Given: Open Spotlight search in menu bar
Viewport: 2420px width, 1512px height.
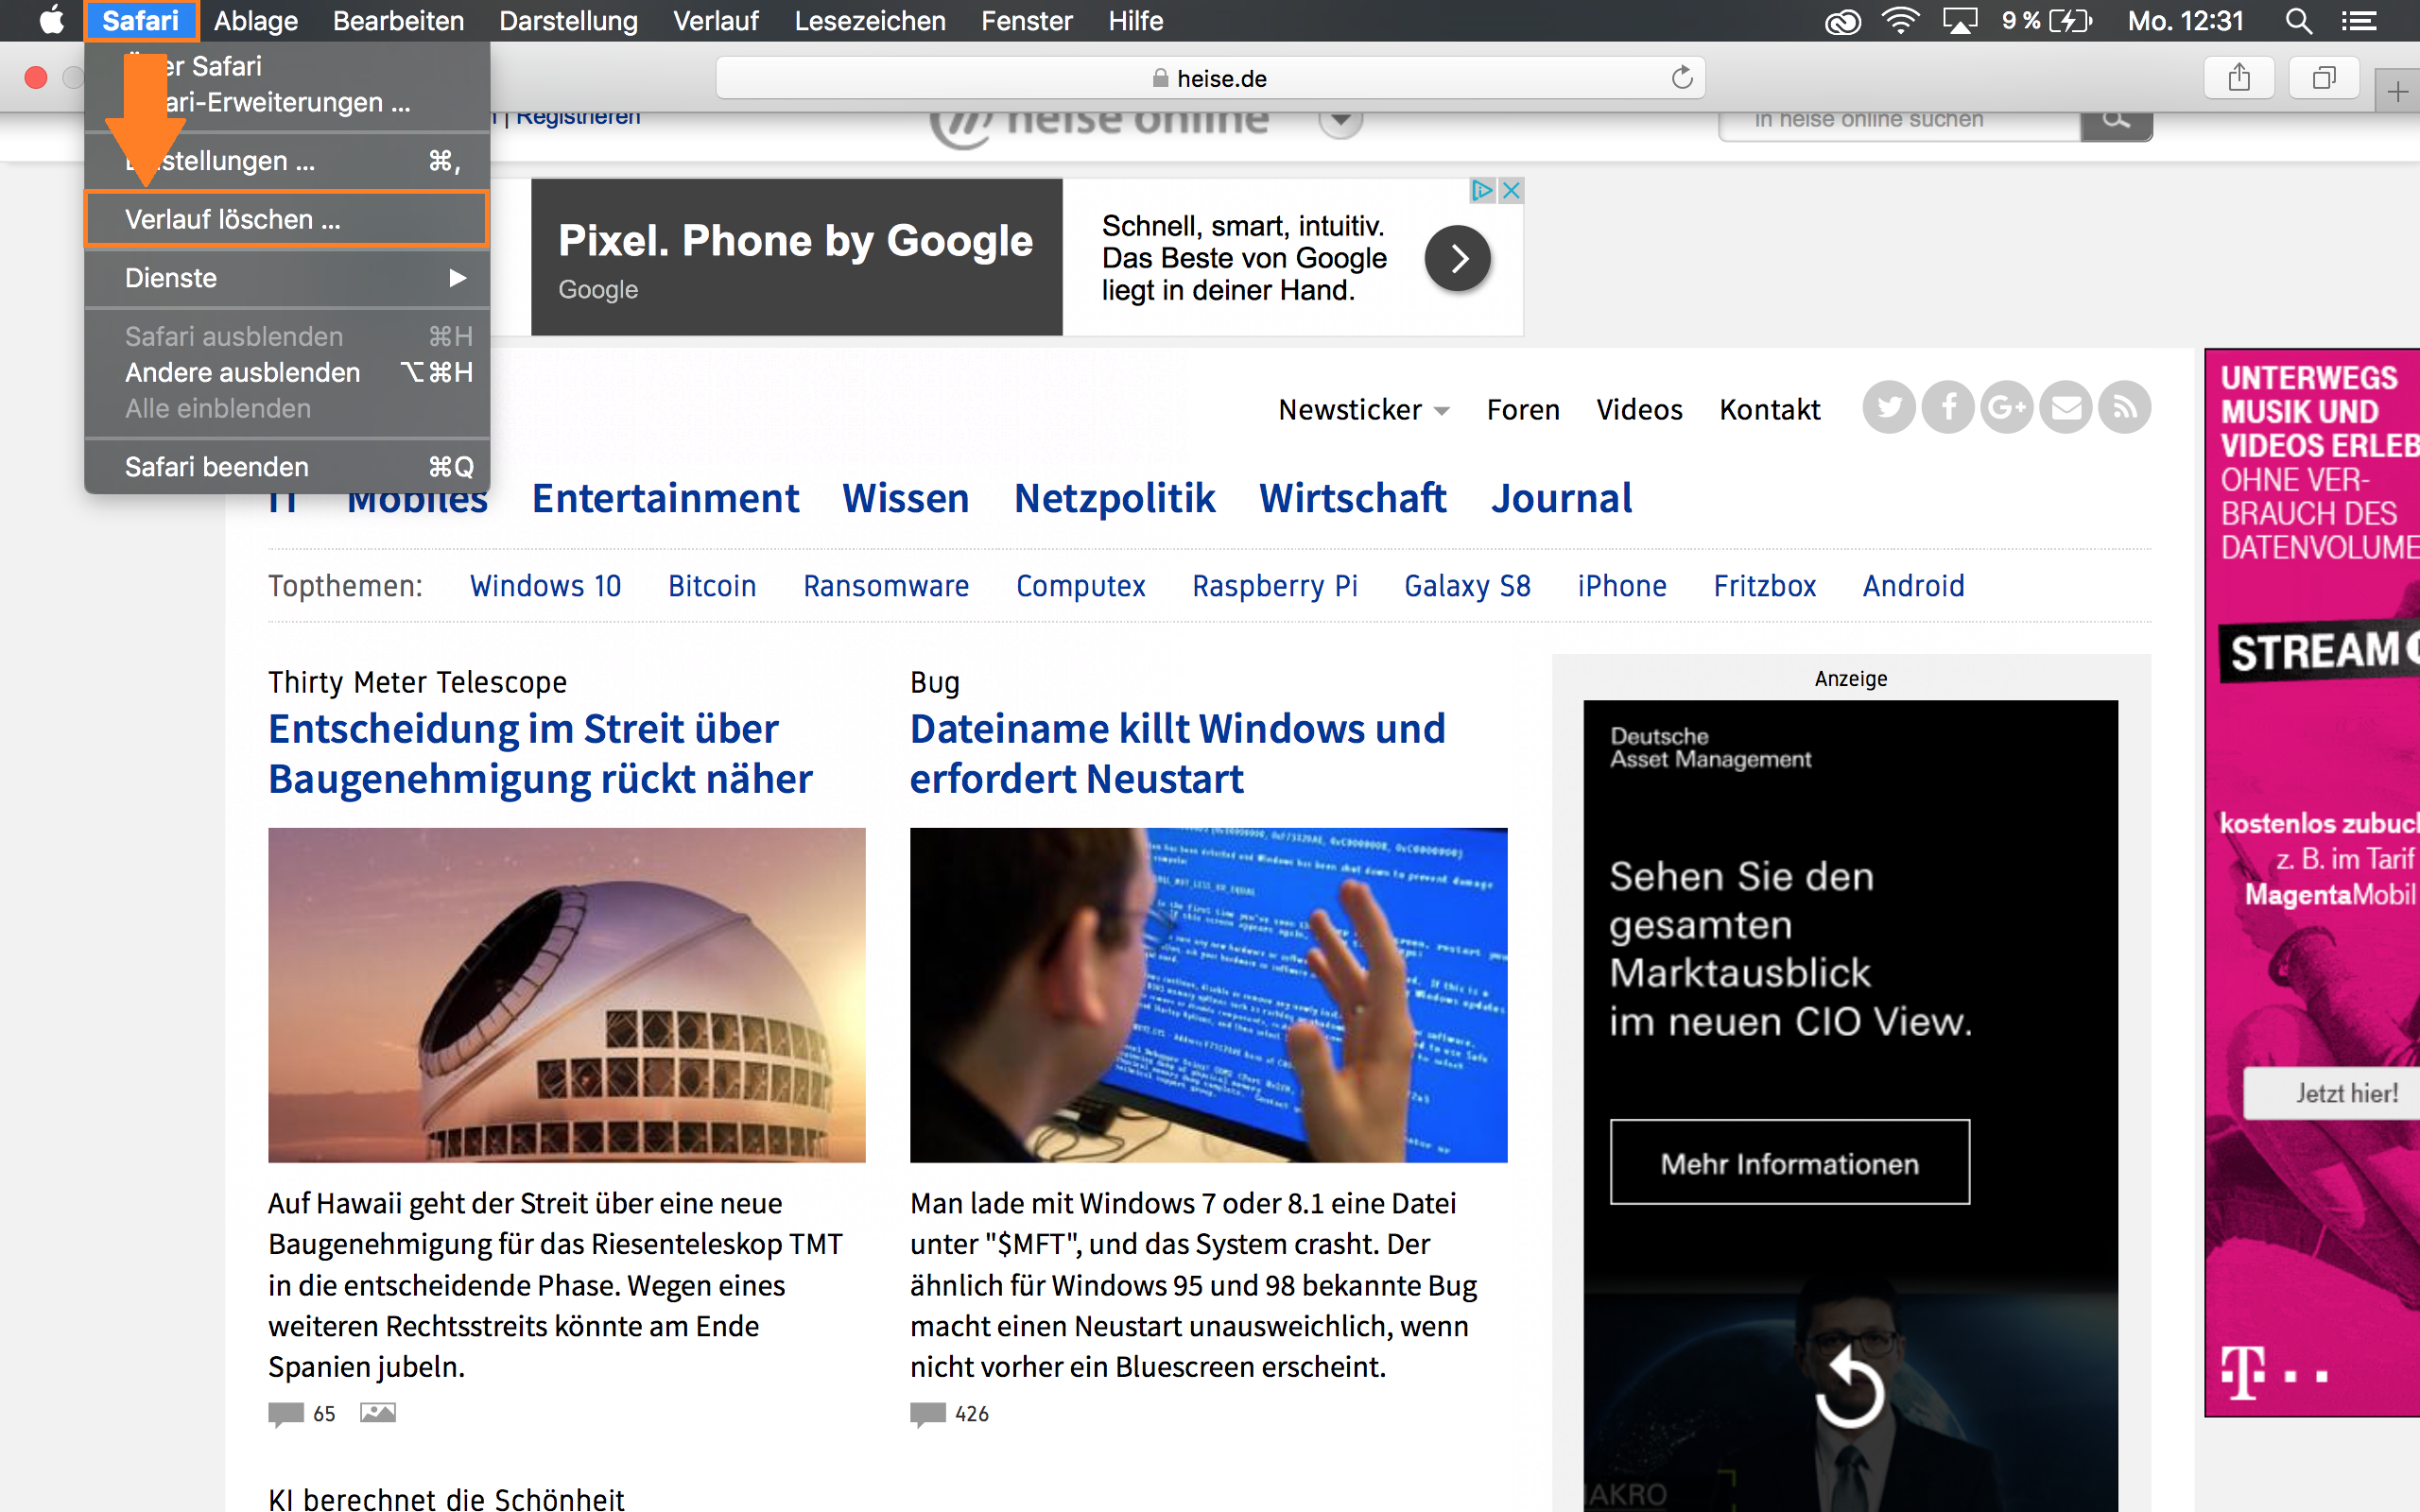Looking at the screenshot, I should click(2298, 21).
